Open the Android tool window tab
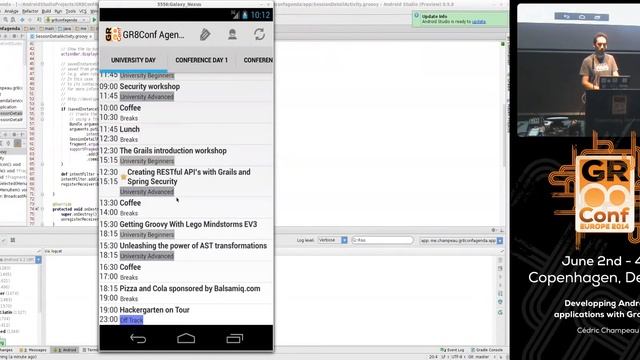This screenshot has width=640, height=360. point(66,350)
